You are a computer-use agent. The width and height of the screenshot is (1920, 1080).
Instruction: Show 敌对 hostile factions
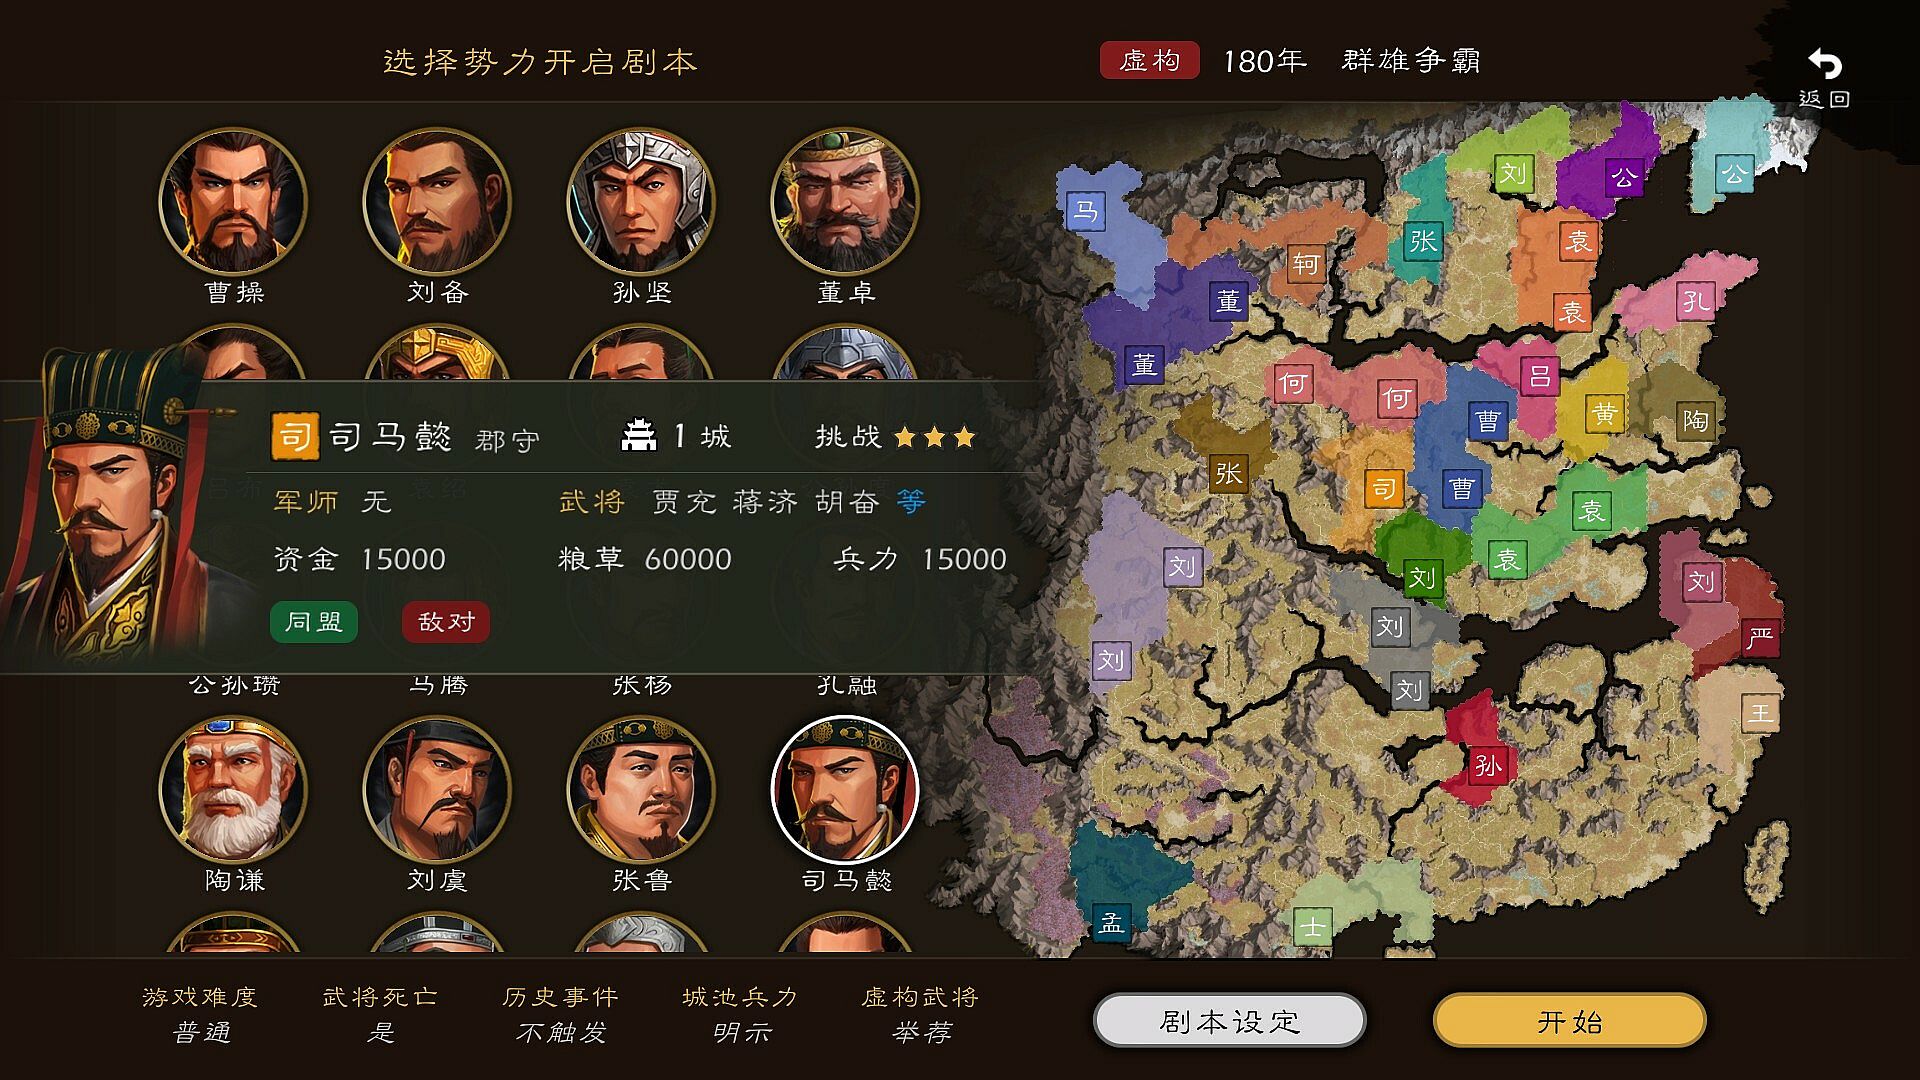coord(446,622)
